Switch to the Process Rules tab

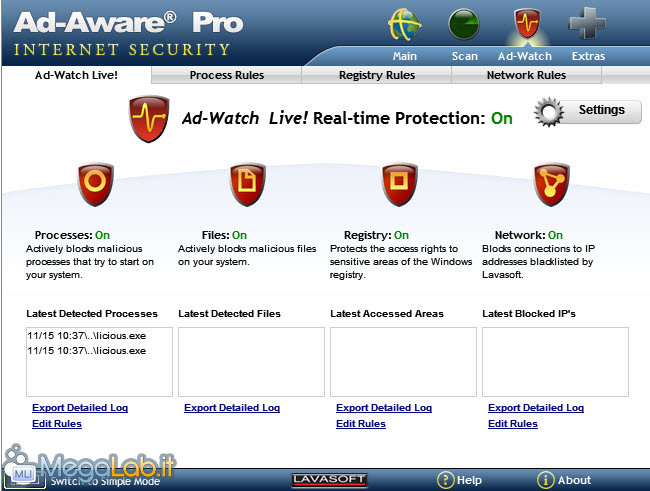pos(226,75)
